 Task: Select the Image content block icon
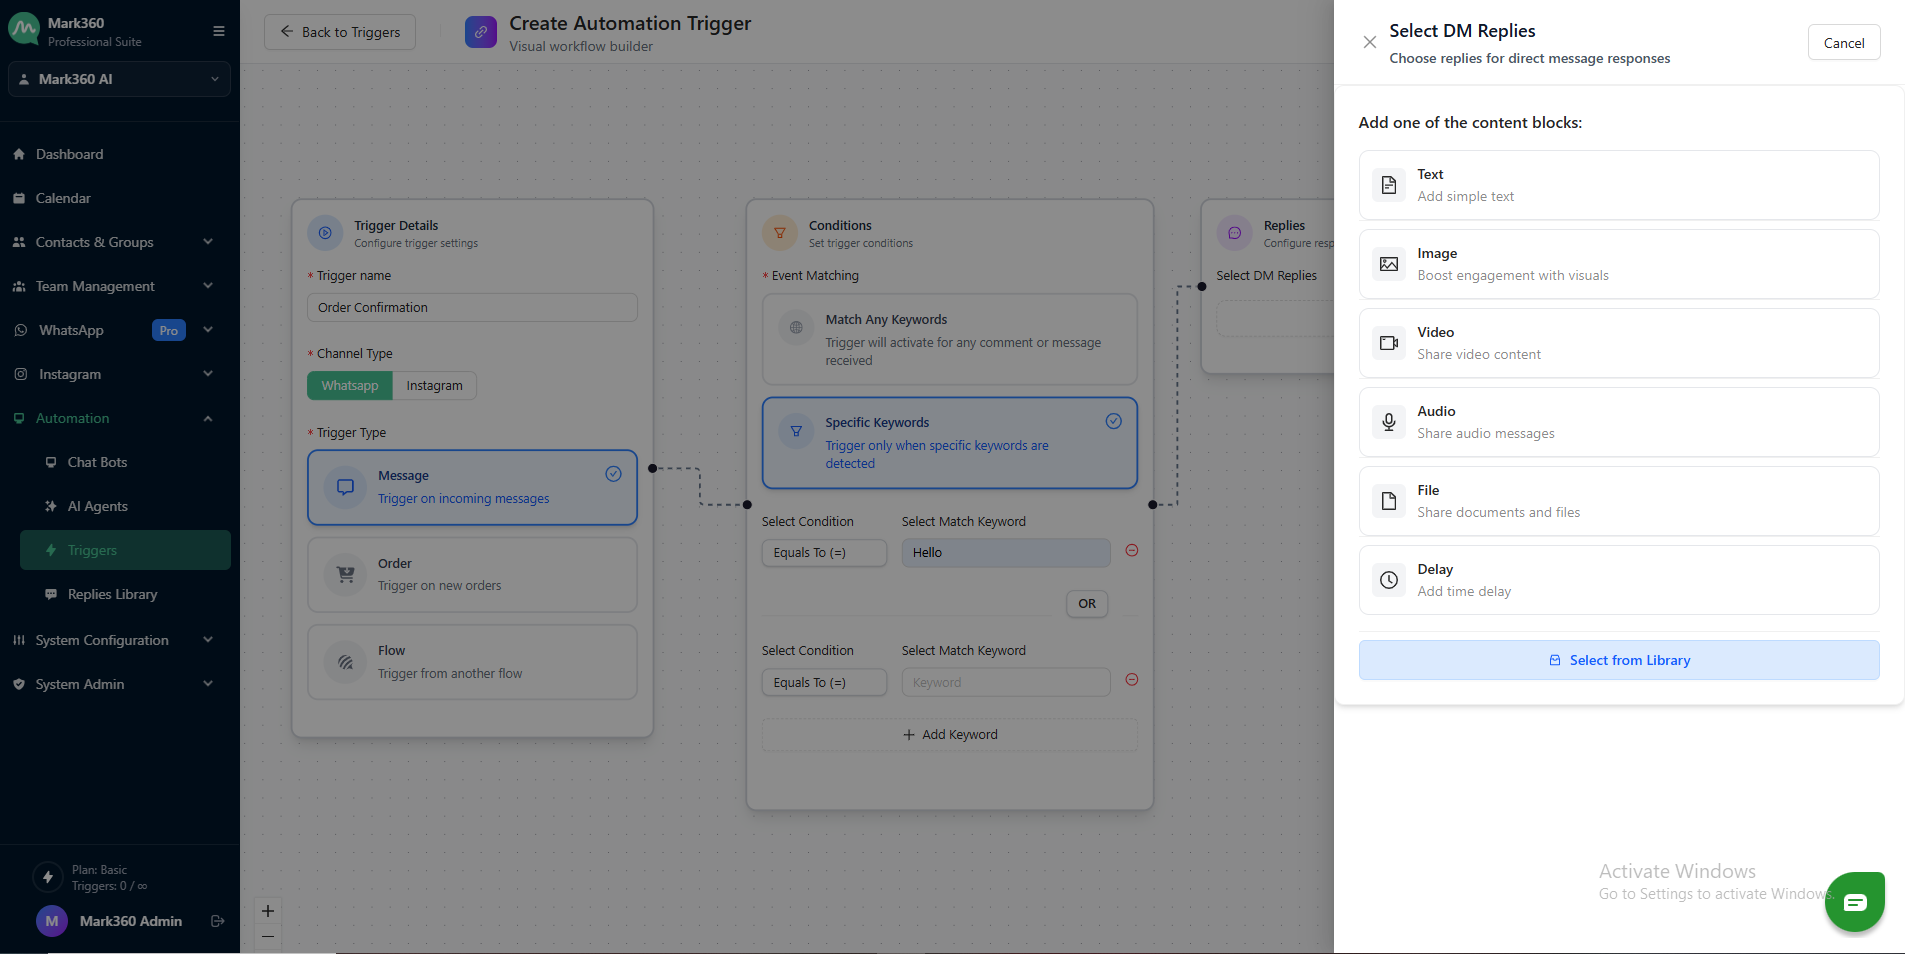[1388, 264]
